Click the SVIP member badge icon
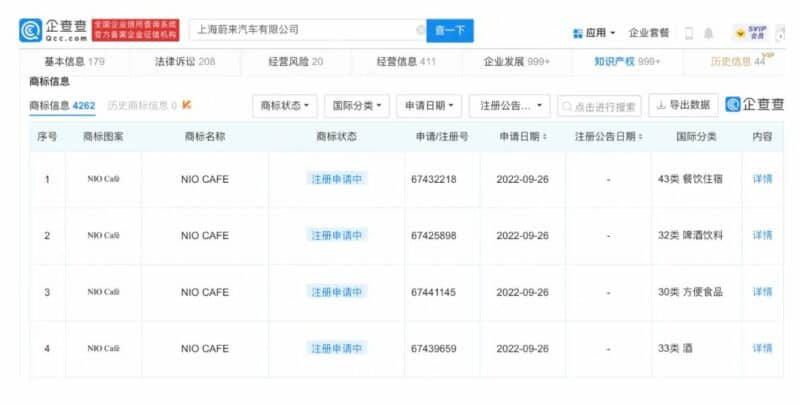The height and width of the screenshot is (405, 800). [752, 33]
